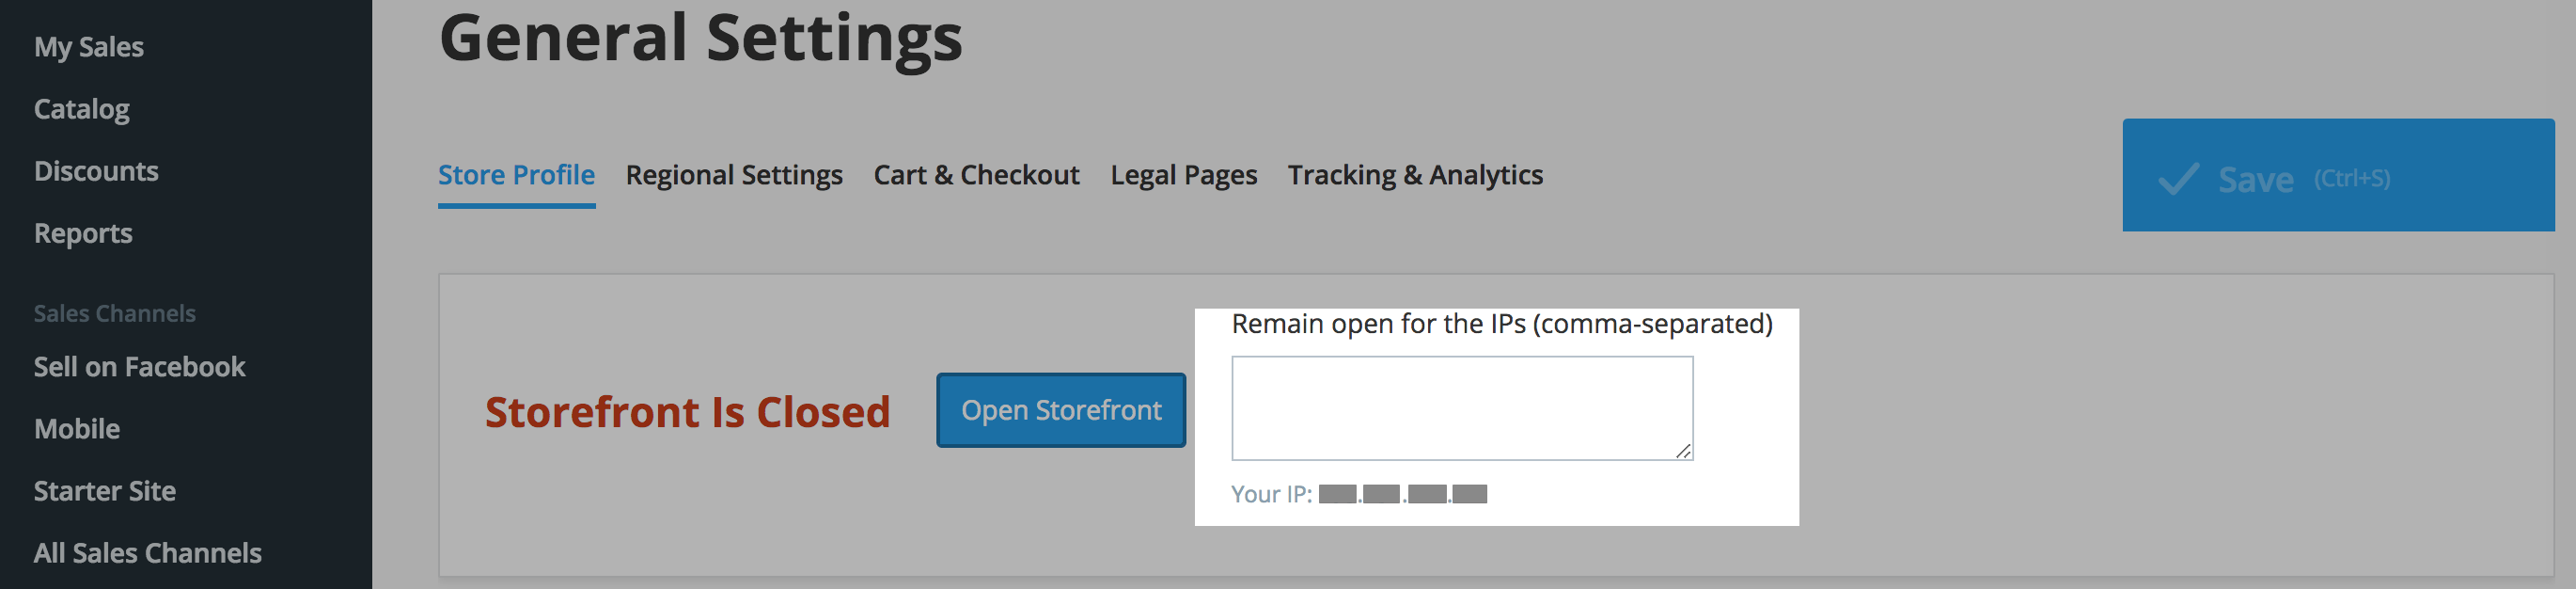Go to Discounts in the sidebar
This screenshot has width=2576, height=589.
pyautogui.click(x=96, y=171)
